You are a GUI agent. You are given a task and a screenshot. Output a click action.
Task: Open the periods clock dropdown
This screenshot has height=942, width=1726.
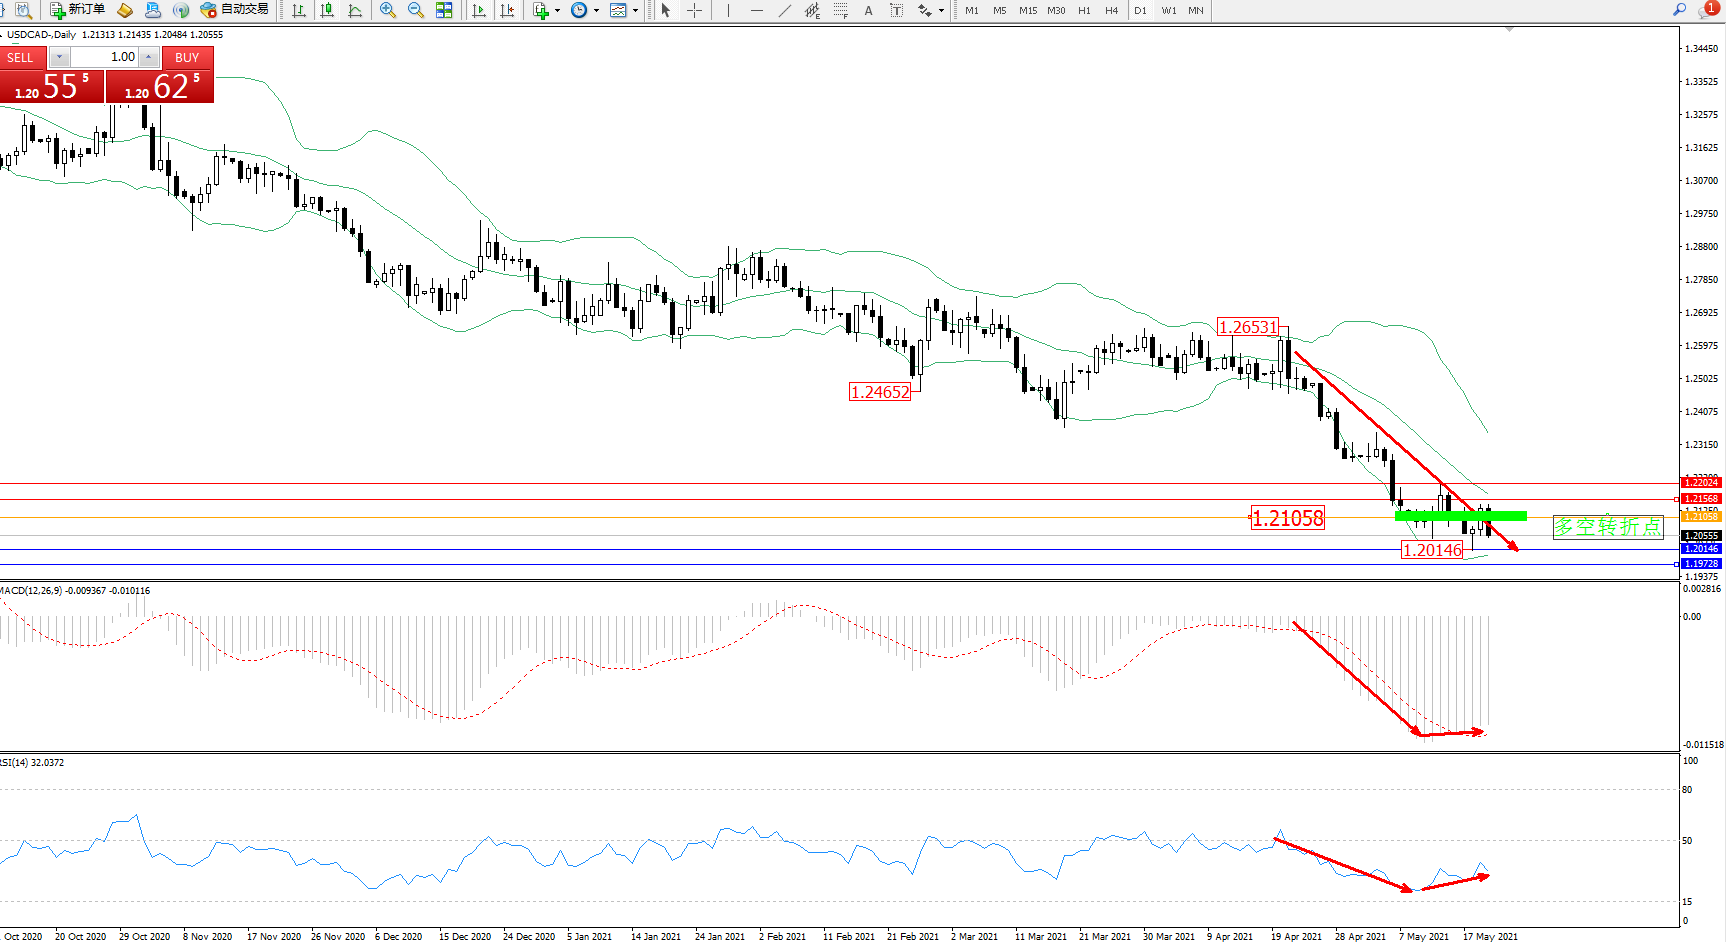tap(584, 10)
